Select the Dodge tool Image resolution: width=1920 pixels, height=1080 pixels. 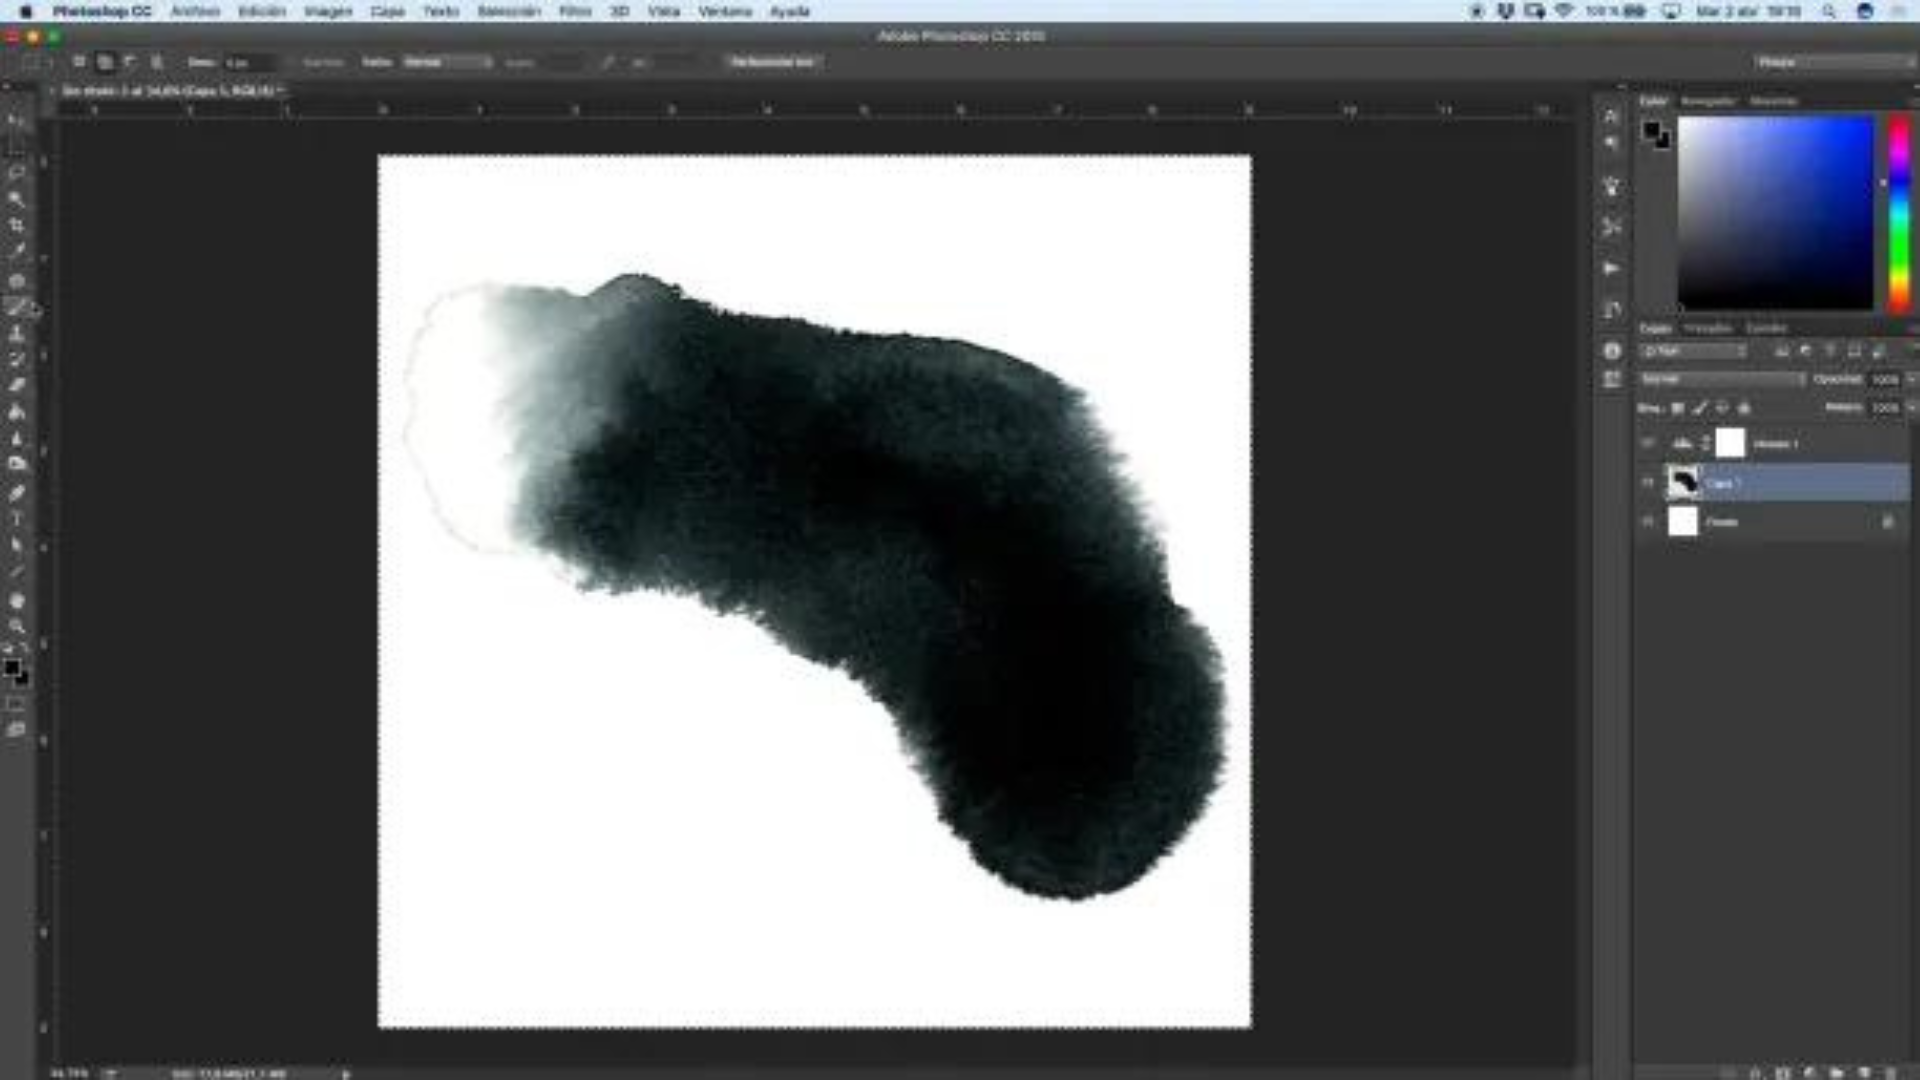pyautogui.click(x=16, y=464)
